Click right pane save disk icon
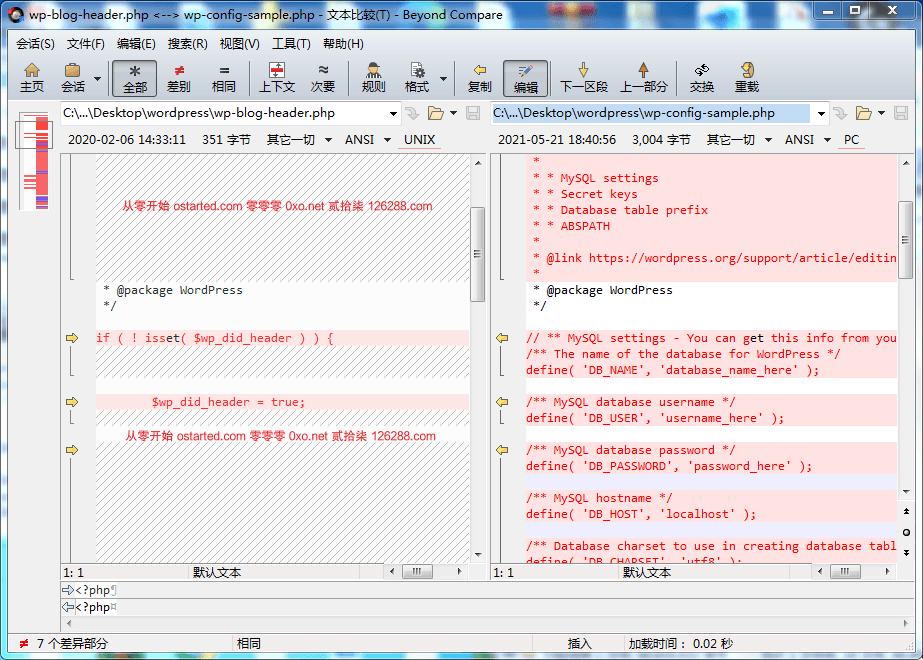The image size is (923, 660). [901, 113]
